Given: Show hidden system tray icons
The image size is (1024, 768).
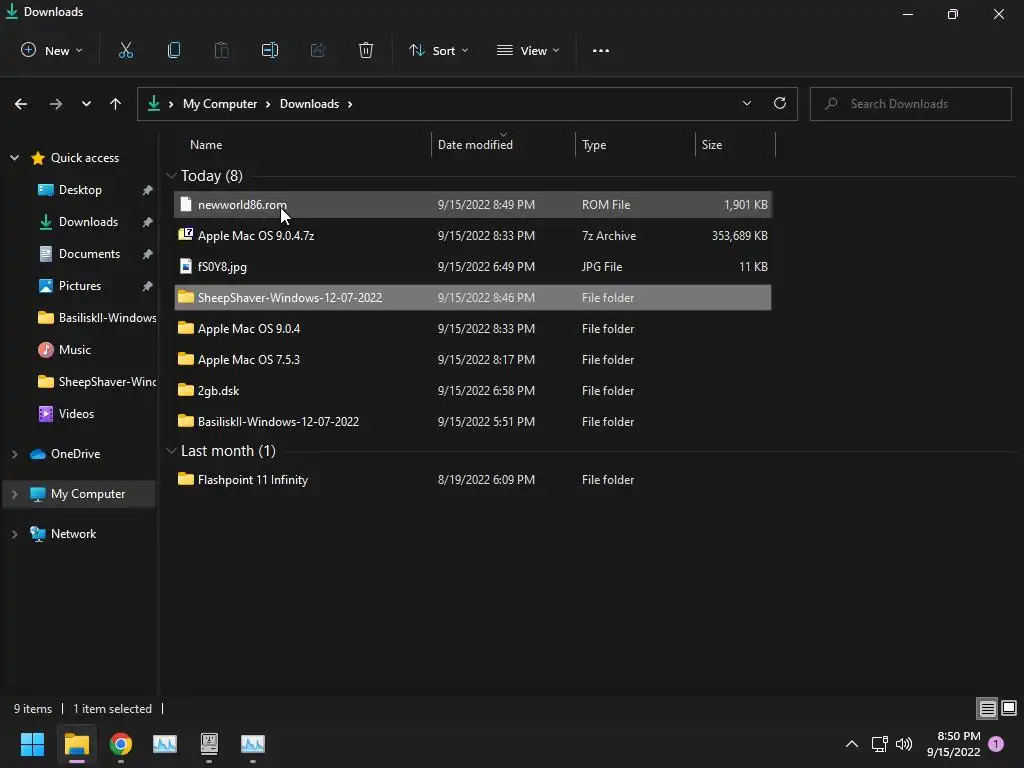Looking at the screenshot, I should [852, 744].
